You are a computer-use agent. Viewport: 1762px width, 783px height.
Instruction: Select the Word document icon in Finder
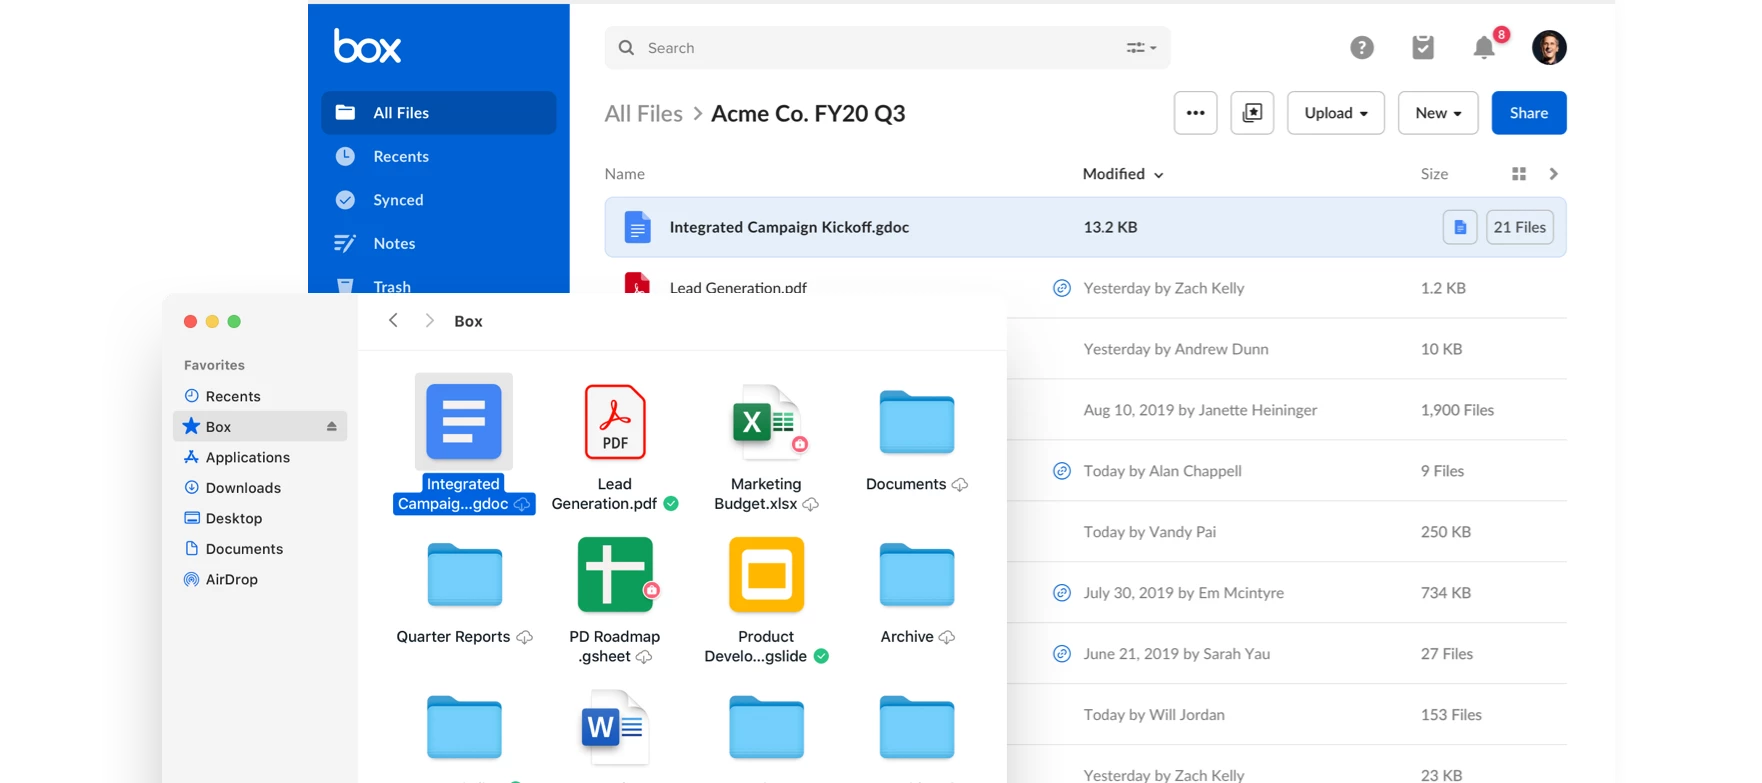[615, 728]
